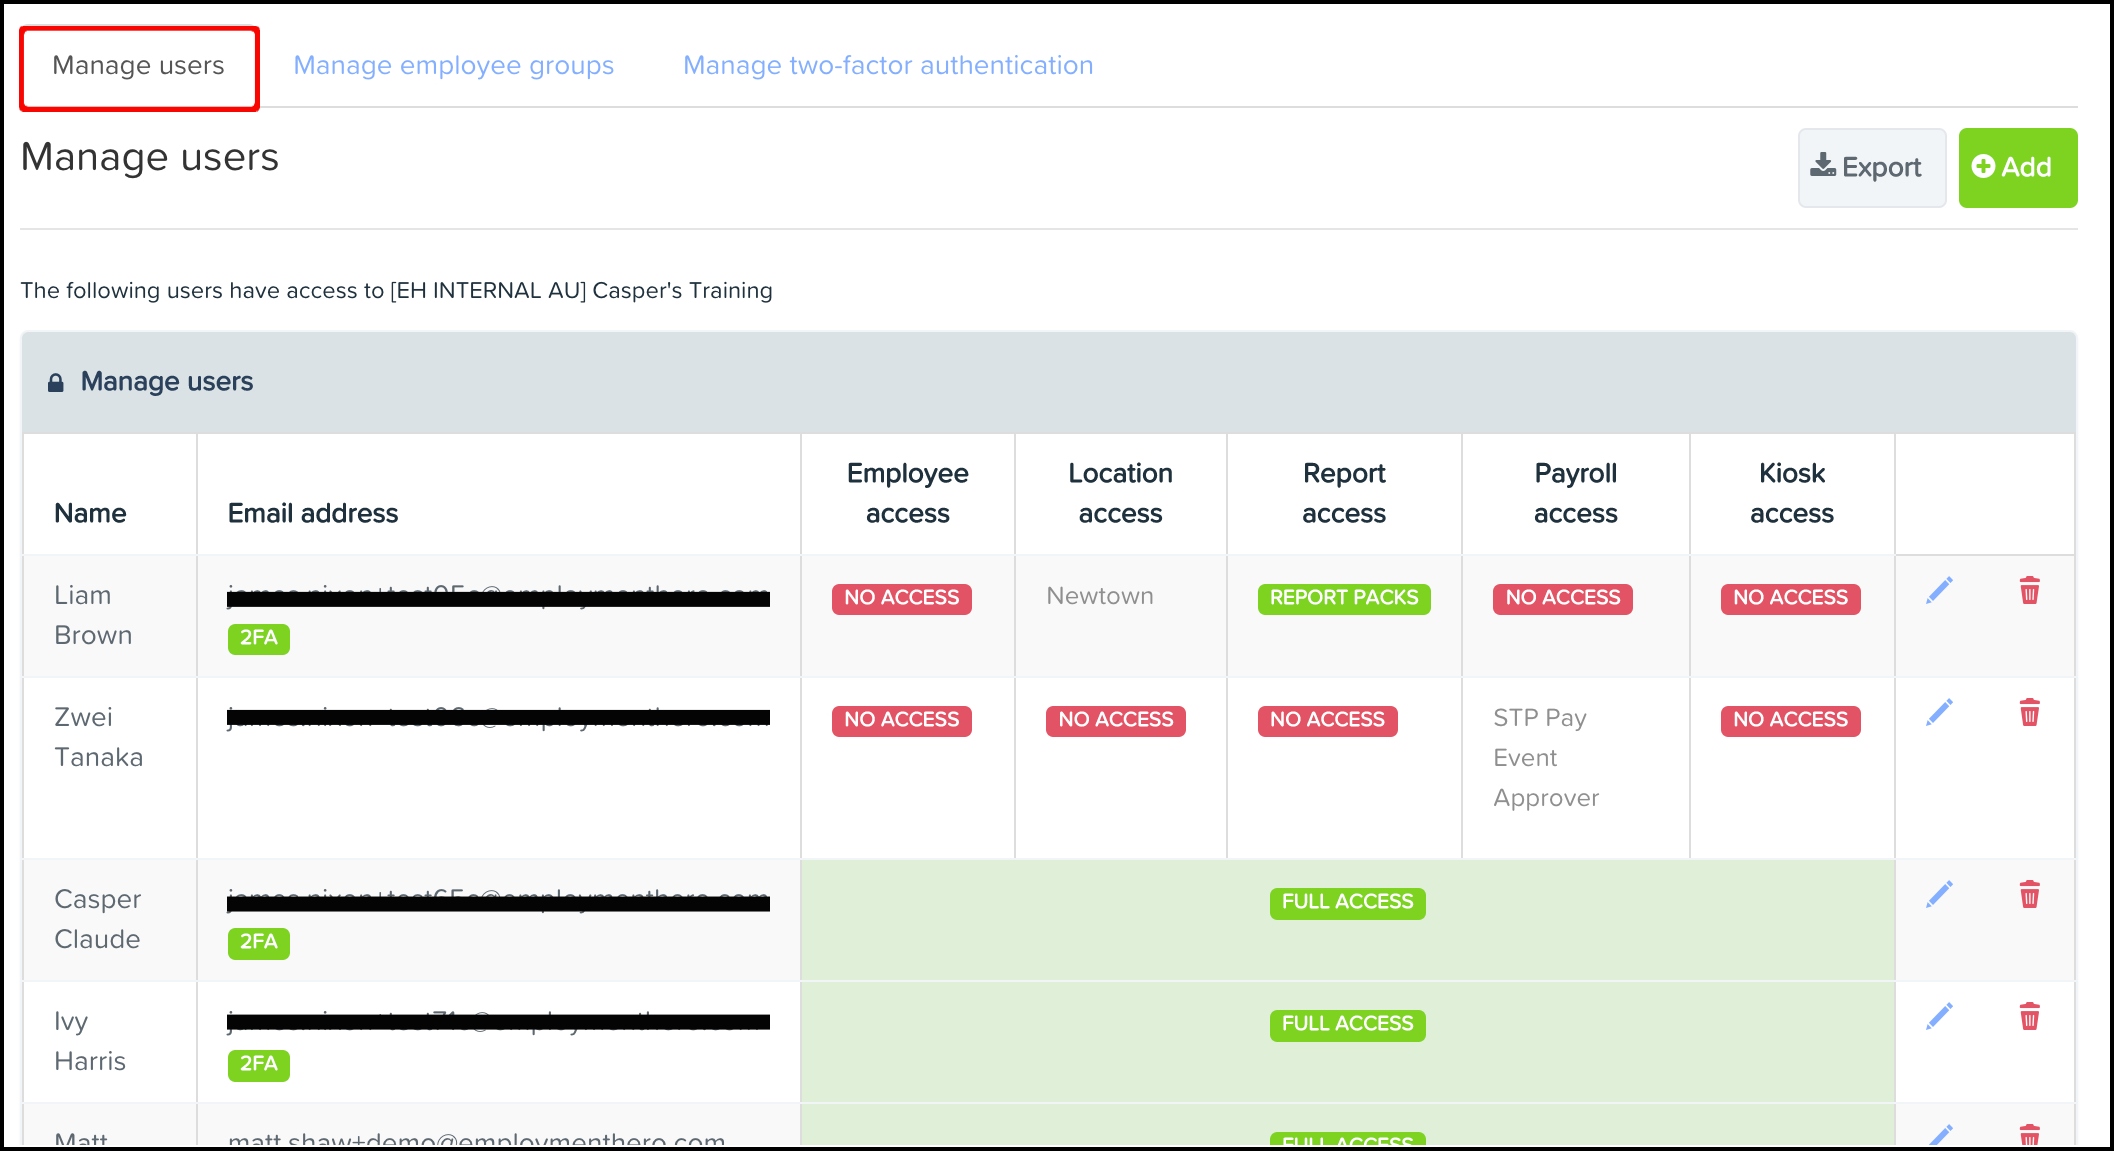Click Casper Claude's FULL ACCESS badge
The image size is (2114, 1151).
[x=1347, y=902]
